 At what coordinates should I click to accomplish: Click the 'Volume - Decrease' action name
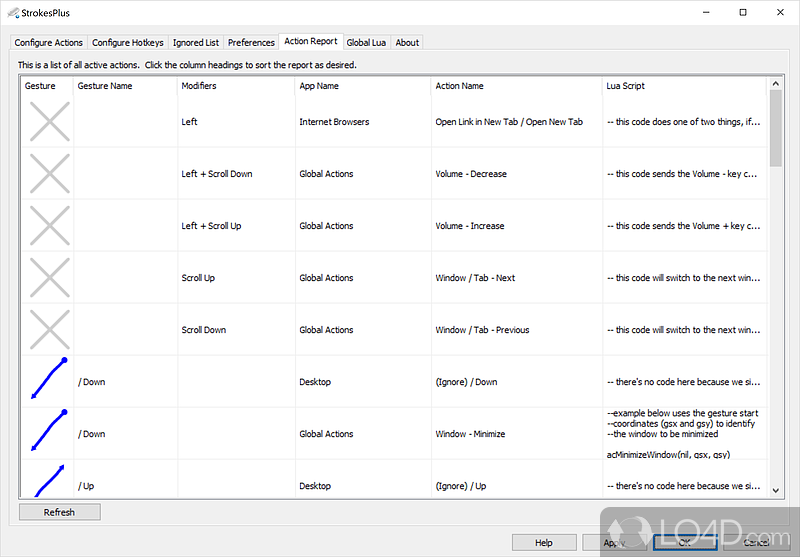pos(471,174)
